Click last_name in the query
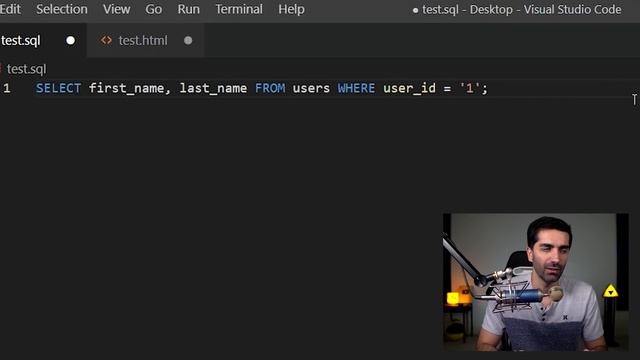This screenshot has height=360, width=640. 213,88
